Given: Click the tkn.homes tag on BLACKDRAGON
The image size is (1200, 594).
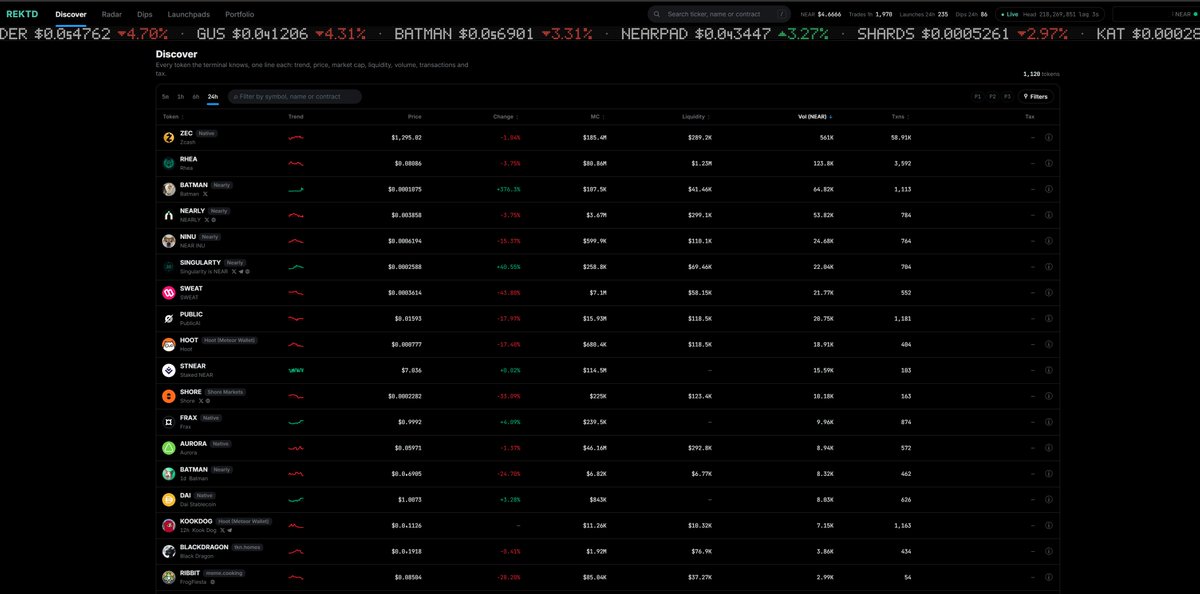Looking at the screenshot, I should tap(246, 547).
